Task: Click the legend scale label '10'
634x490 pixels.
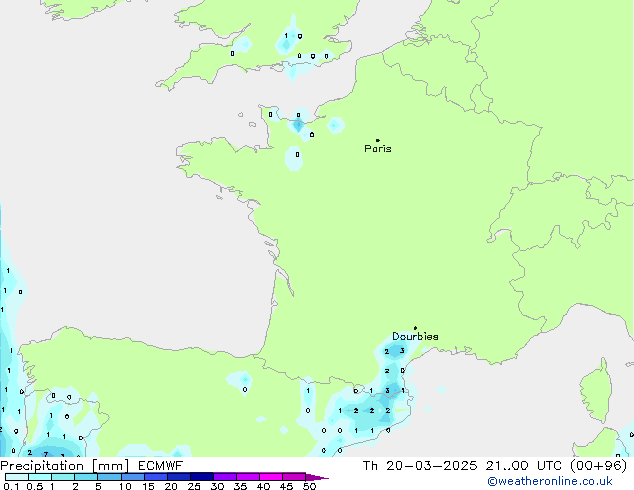Action: pyautogui.click(x=125, y=486)
